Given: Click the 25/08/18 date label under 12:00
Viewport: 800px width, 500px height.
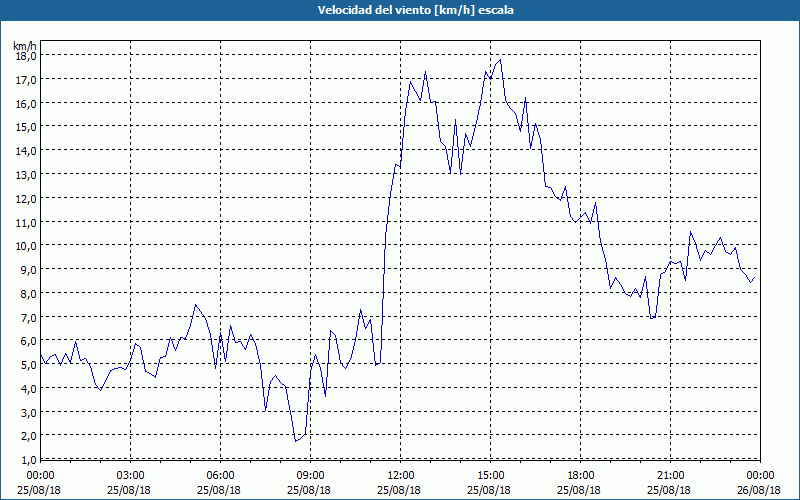Looking at the screenshot, I should (x=399, y=490).
